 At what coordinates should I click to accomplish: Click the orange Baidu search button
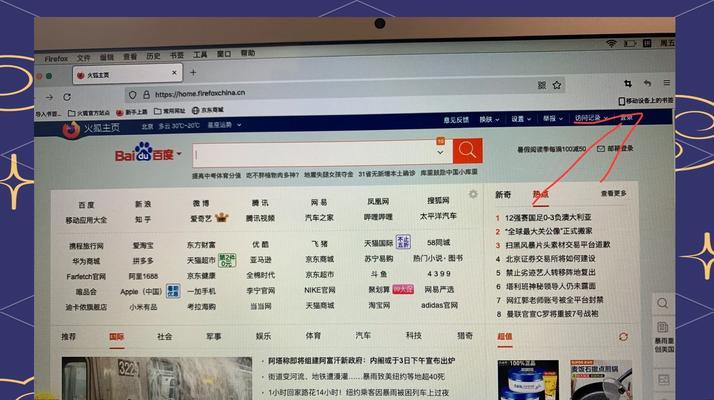coord(467,150)
